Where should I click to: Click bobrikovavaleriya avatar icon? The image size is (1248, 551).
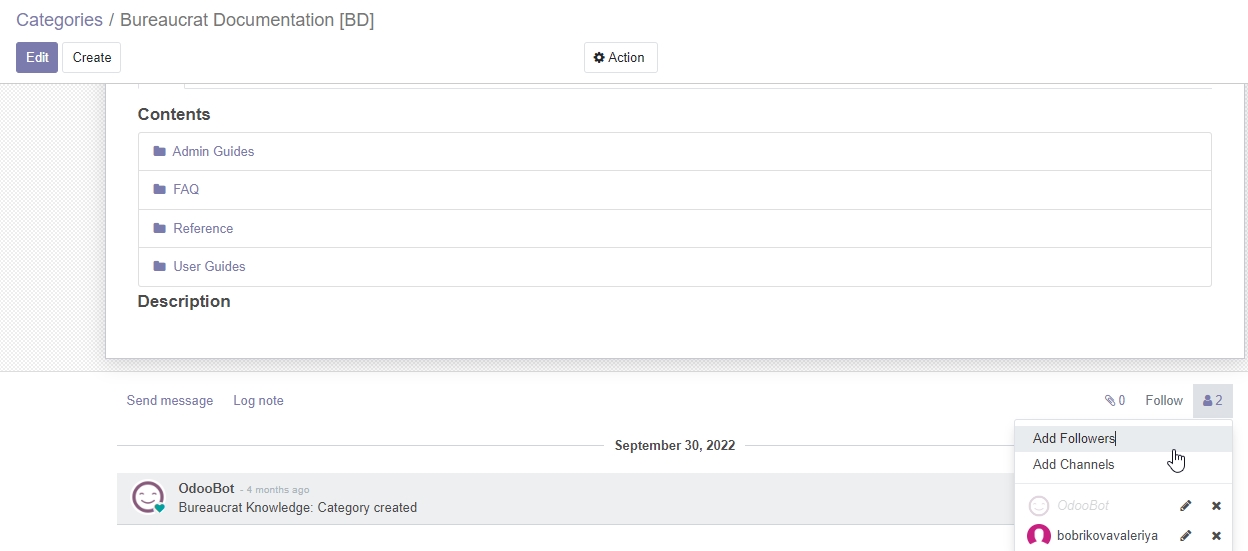[x=1039, y=536]
